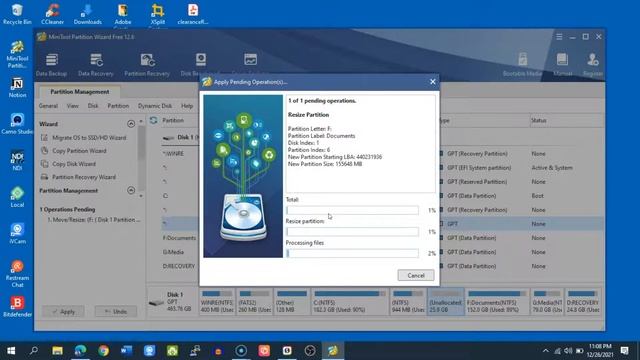Open the Space Analyzer toolbar icon

250,61
